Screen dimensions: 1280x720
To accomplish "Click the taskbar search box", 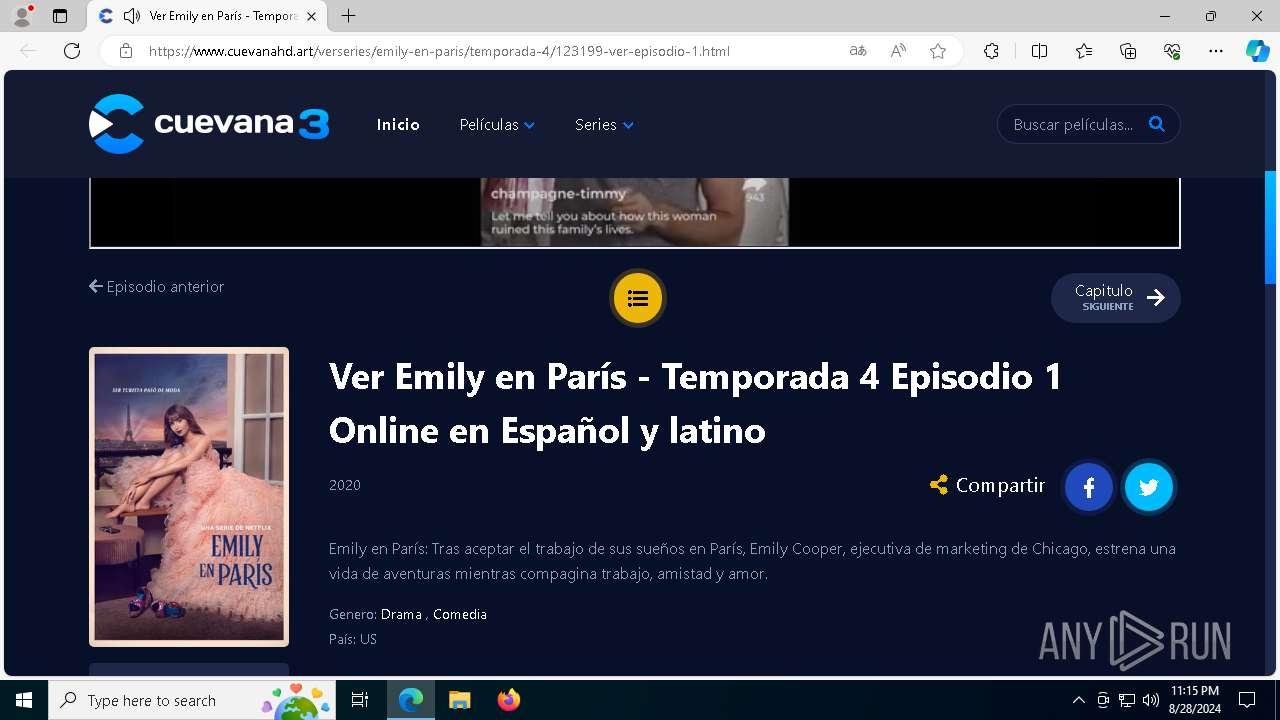I will point(193,700).
